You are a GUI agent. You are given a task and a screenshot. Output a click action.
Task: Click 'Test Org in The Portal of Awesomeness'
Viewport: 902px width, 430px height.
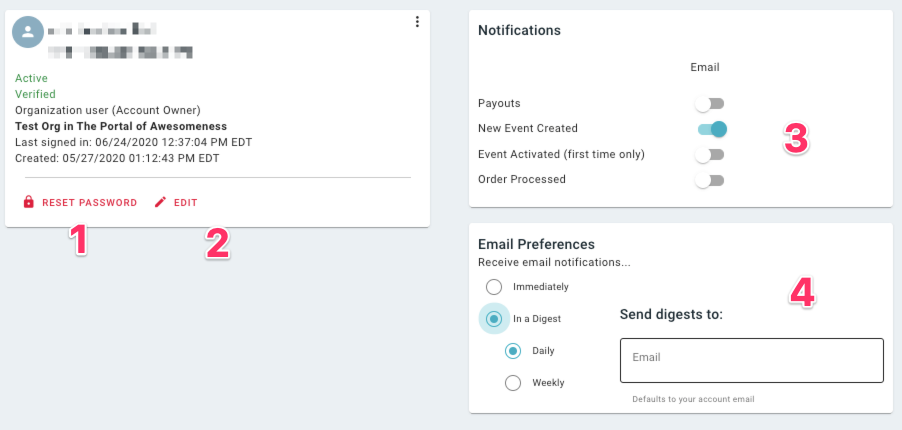121,126
